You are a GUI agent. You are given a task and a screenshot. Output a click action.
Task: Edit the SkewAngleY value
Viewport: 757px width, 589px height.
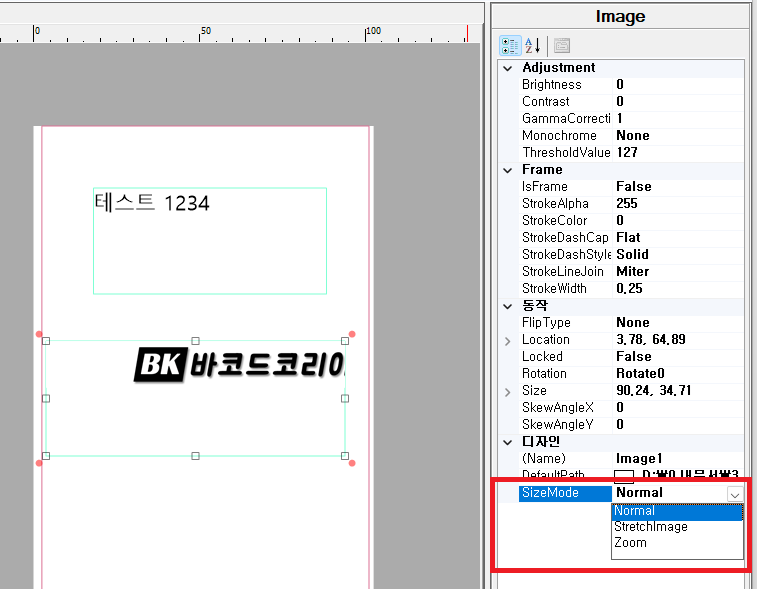point(678,424)
